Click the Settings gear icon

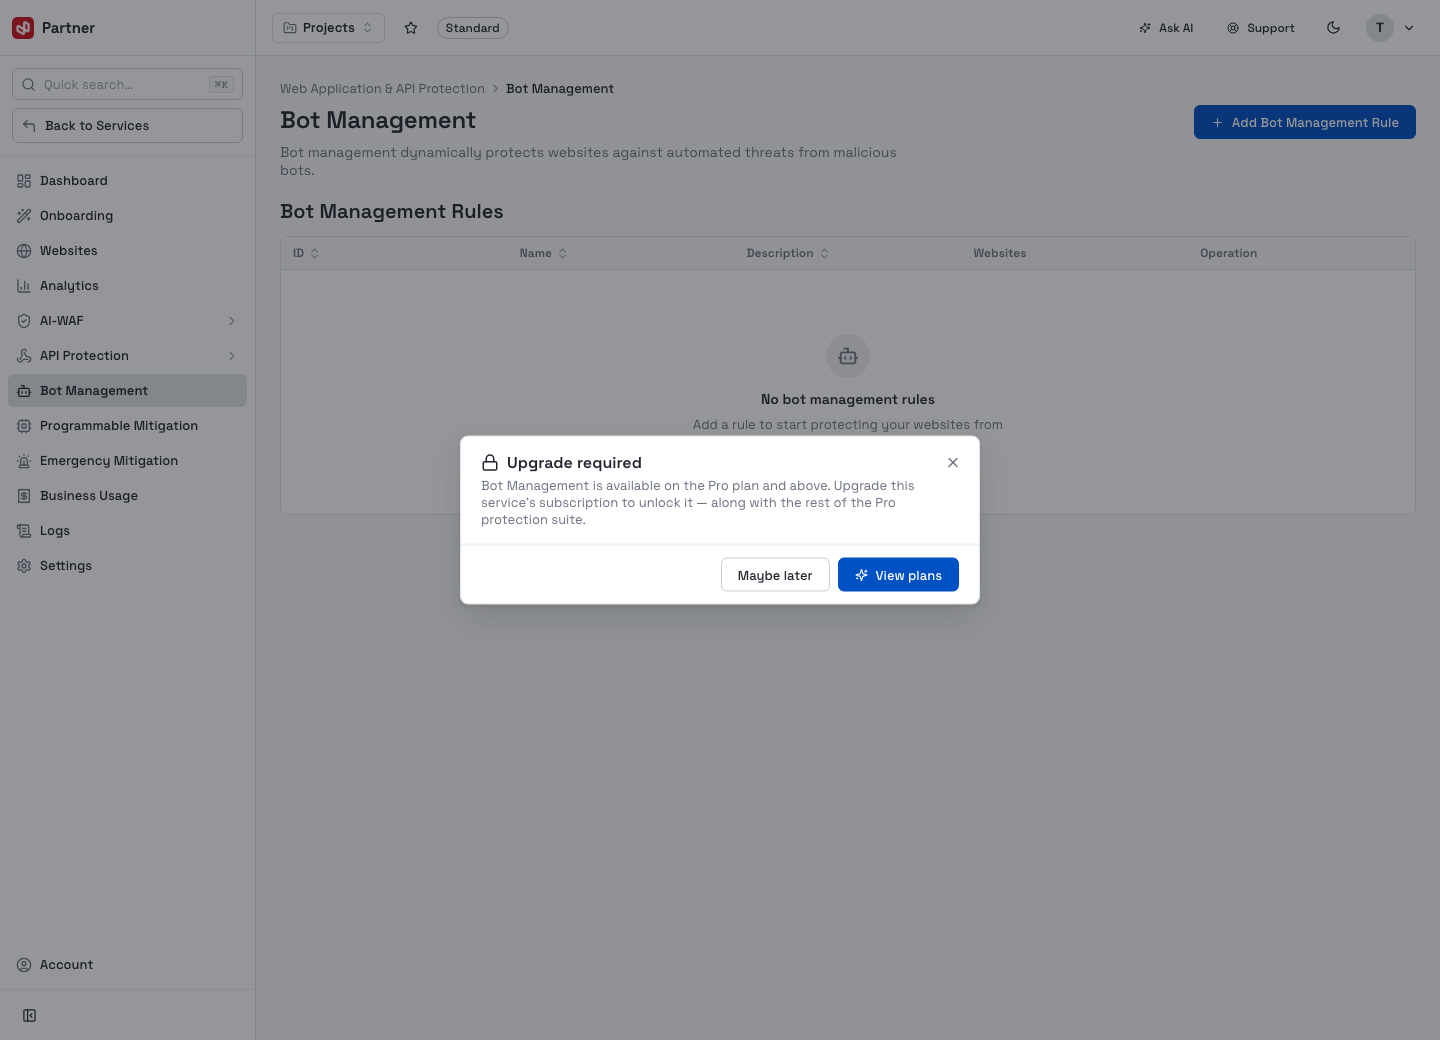click(24, 566)
